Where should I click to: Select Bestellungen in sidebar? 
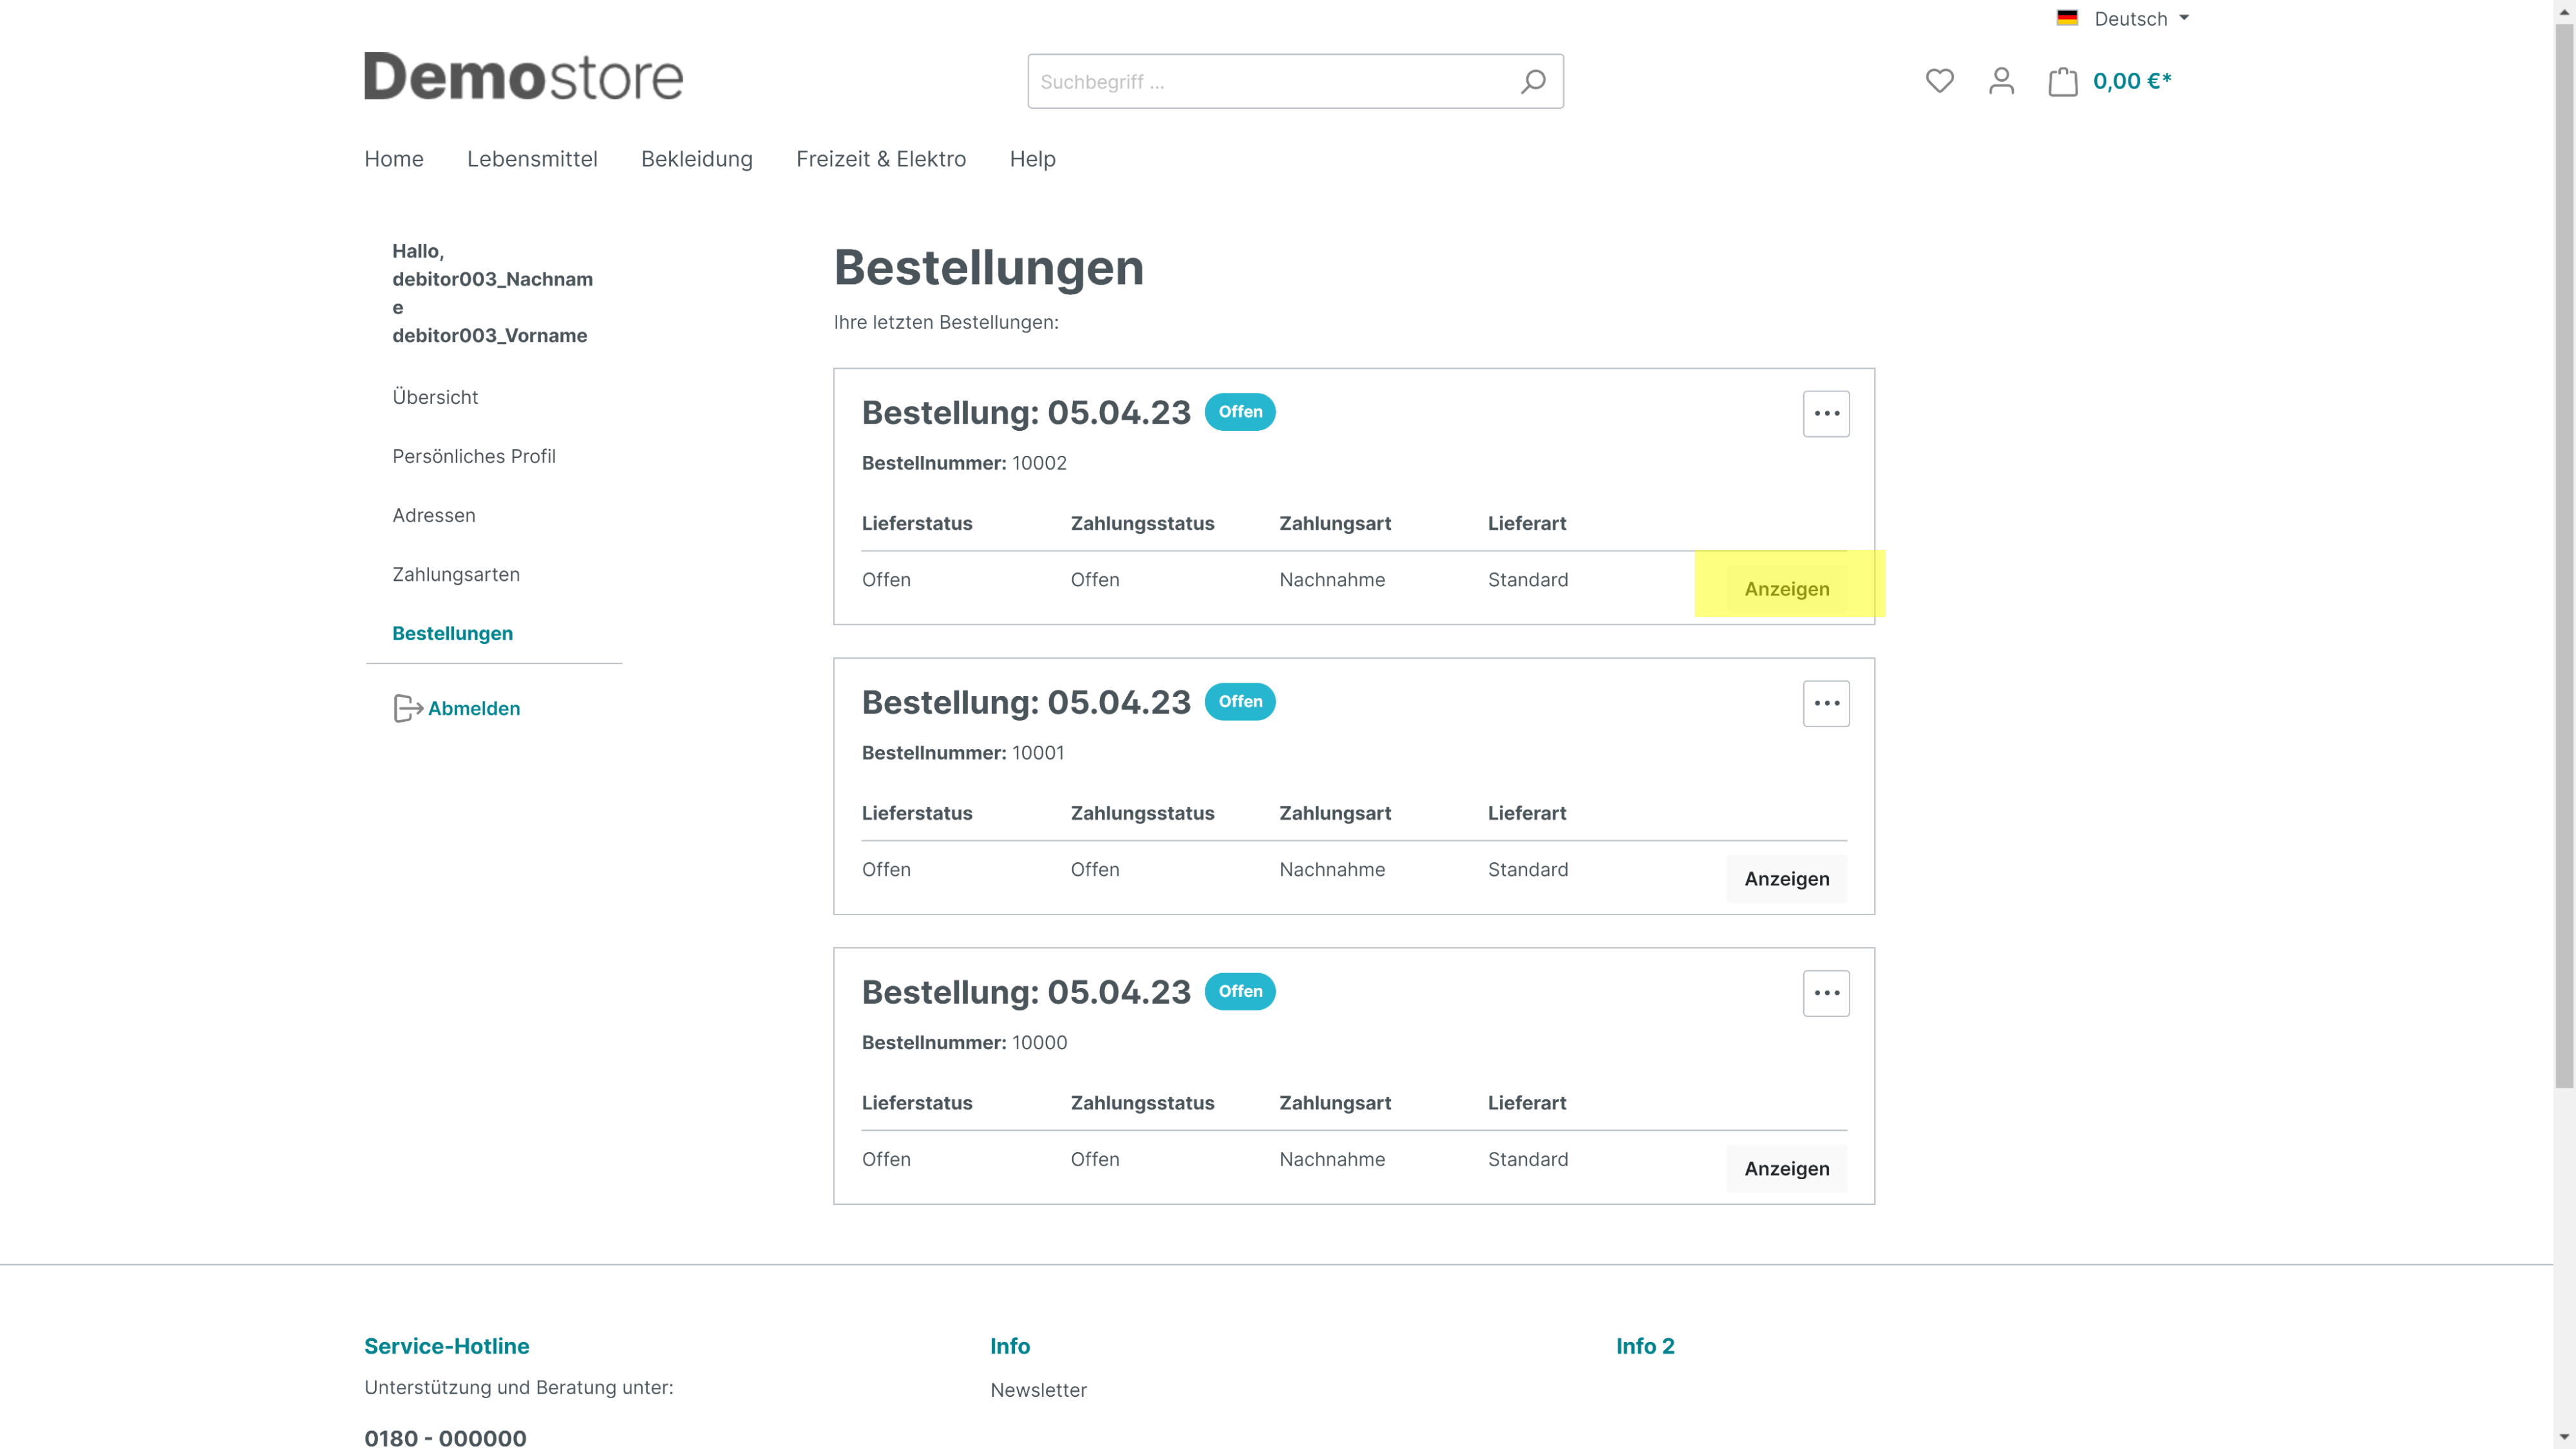pyautogui.click(x=452, y=633)
